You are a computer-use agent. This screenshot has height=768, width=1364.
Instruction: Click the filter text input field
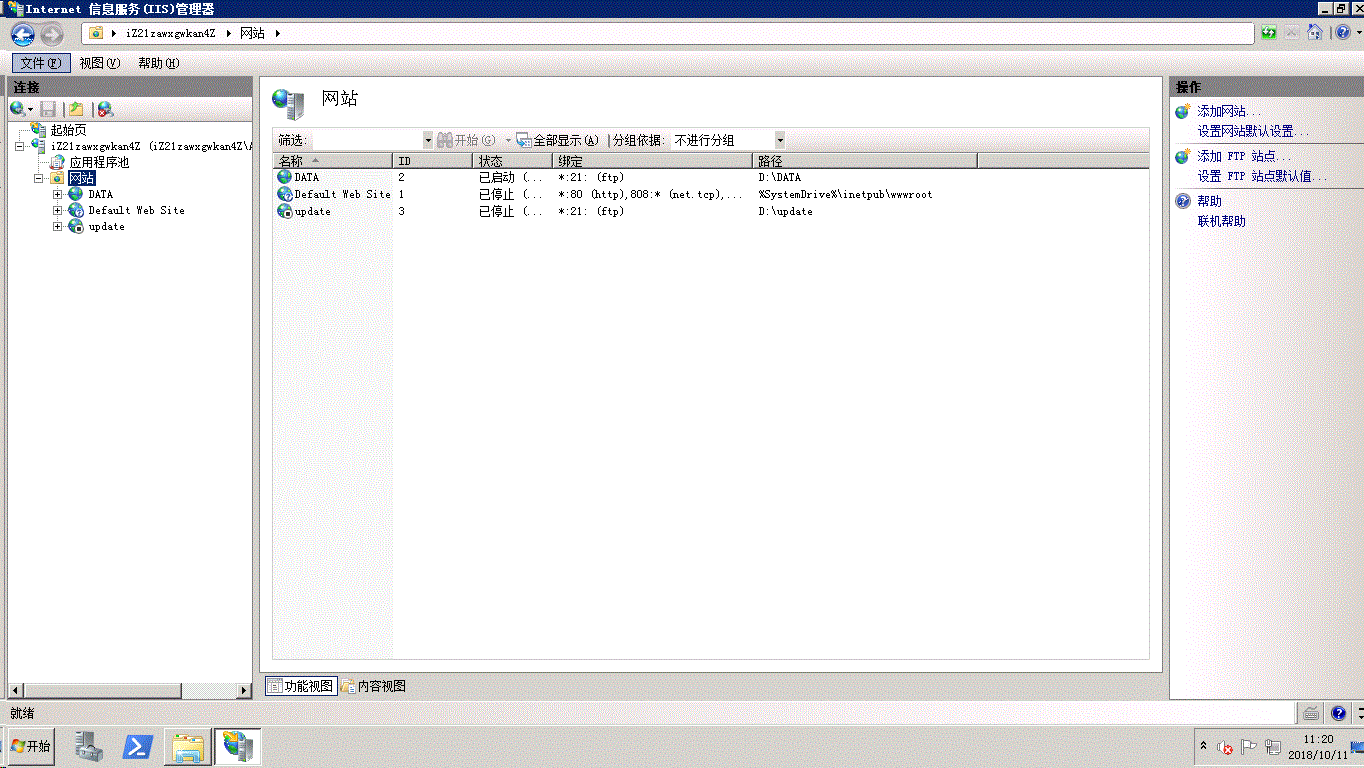tap(366, 141)
